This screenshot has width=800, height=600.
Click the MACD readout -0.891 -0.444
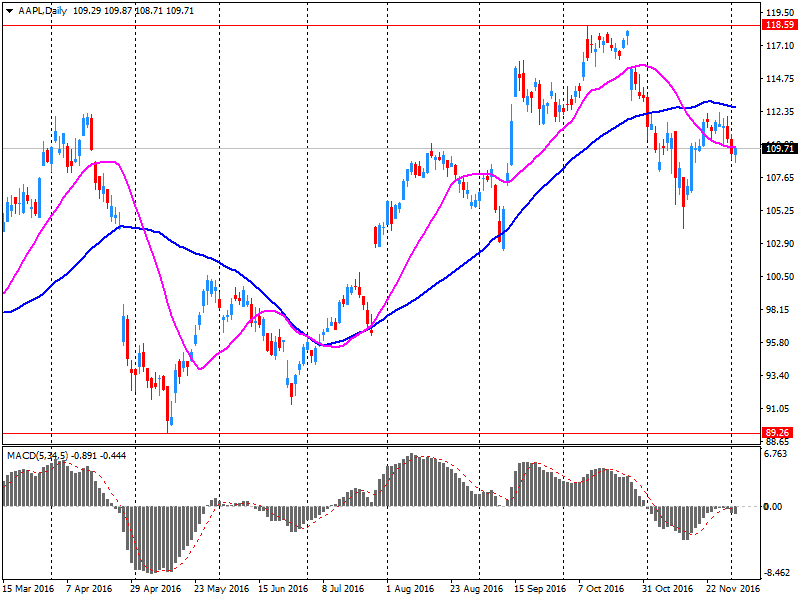[x=99, y=456]
